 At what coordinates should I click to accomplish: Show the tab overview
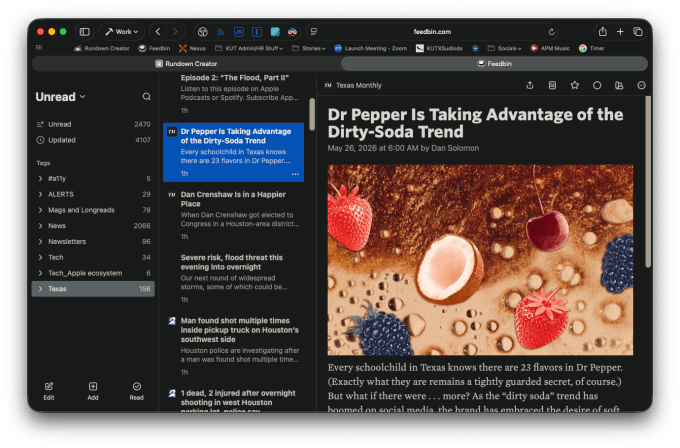[638, 32]
